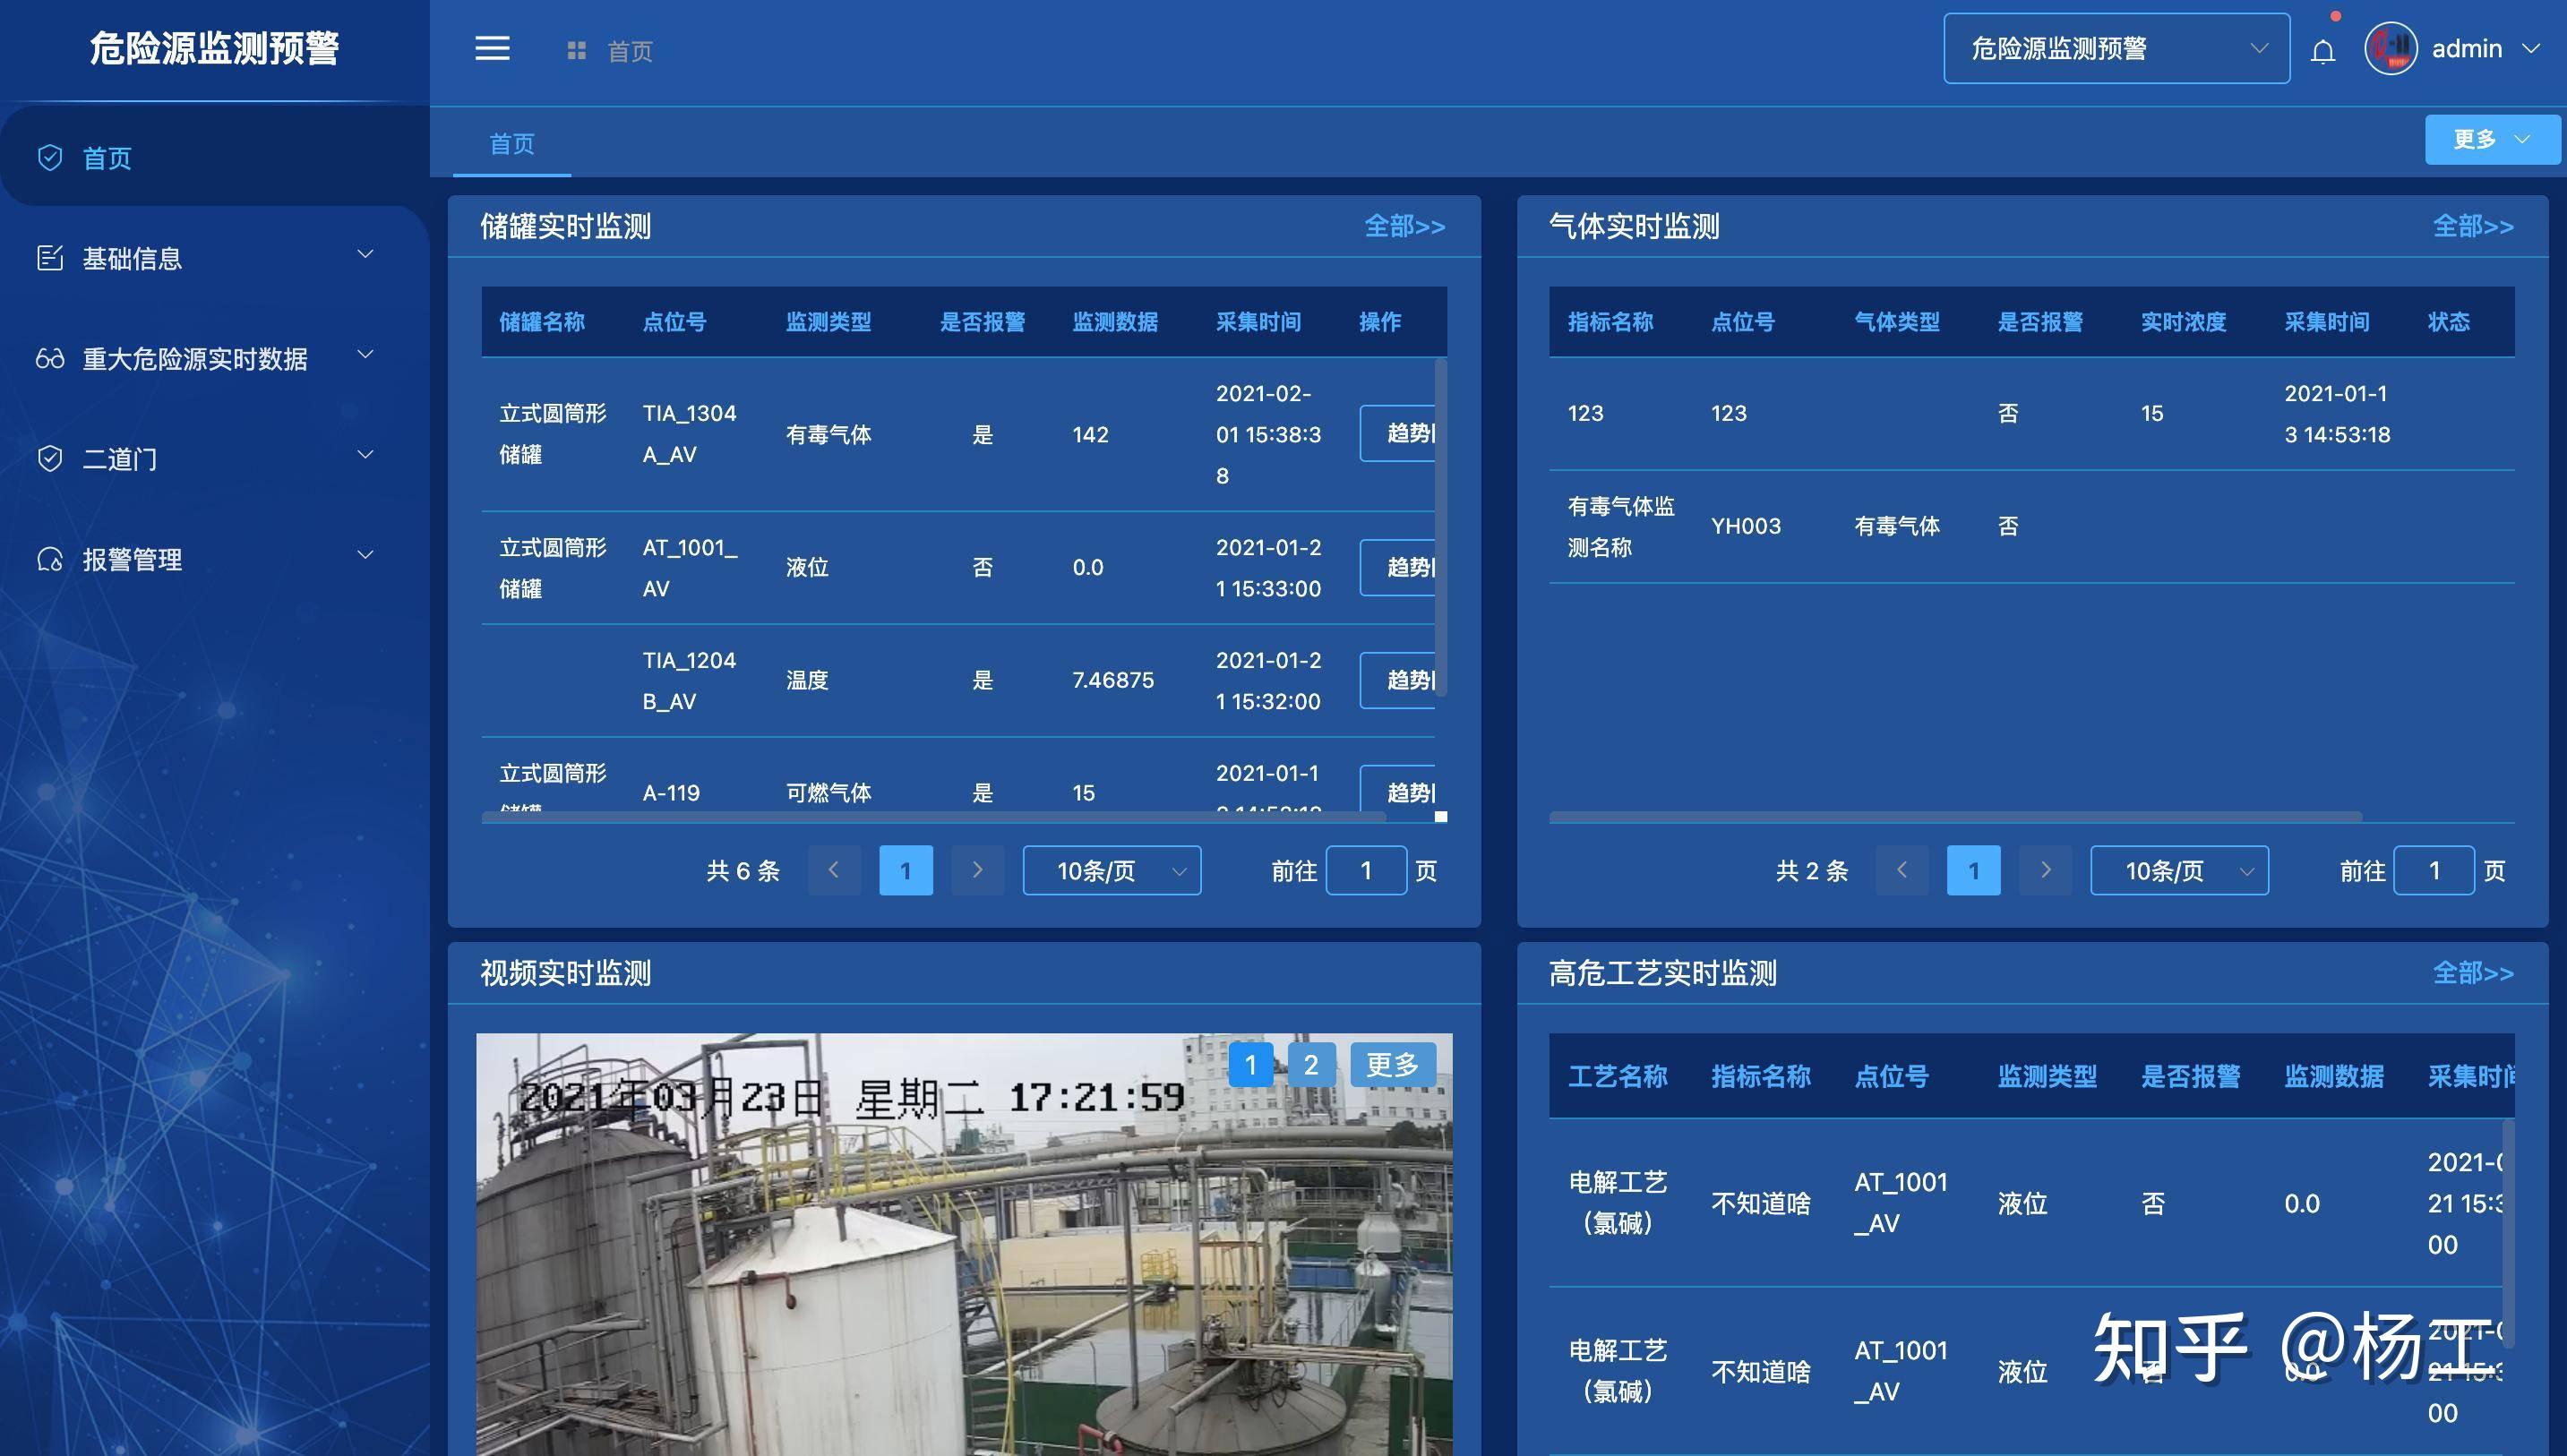Image resolution: width=2567 pixels, height=1456 pixels.
Task: Switch to the 首页 tab
Action: (512, 144)
